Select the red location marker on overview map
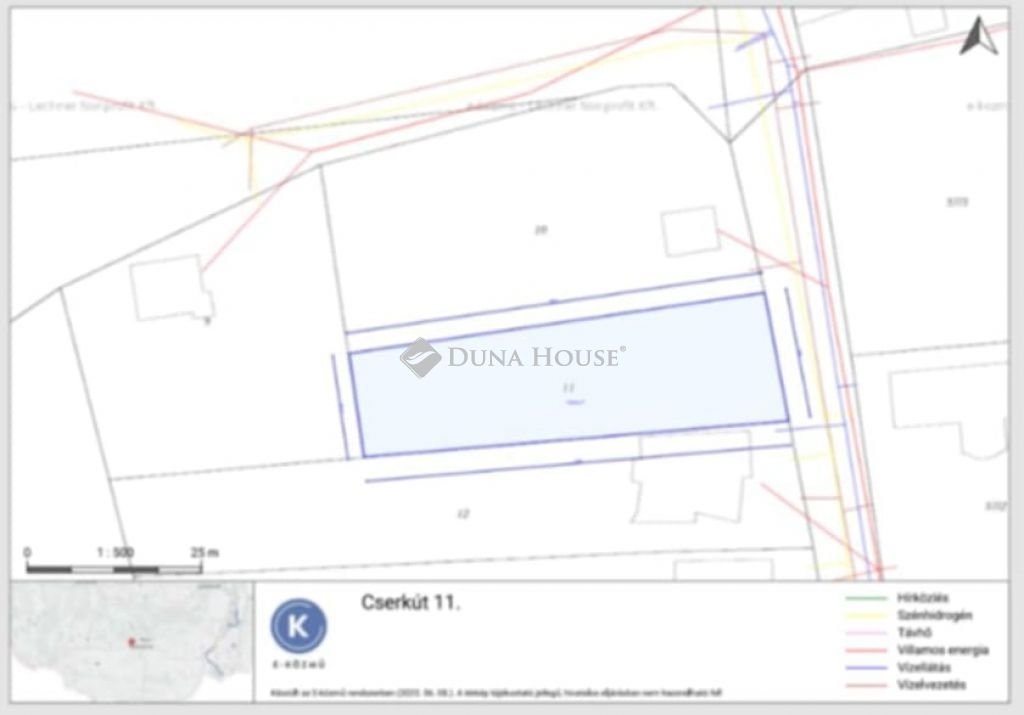Image resolution: width=1024 pixels, height=715 pixels. tap(131, 643)
